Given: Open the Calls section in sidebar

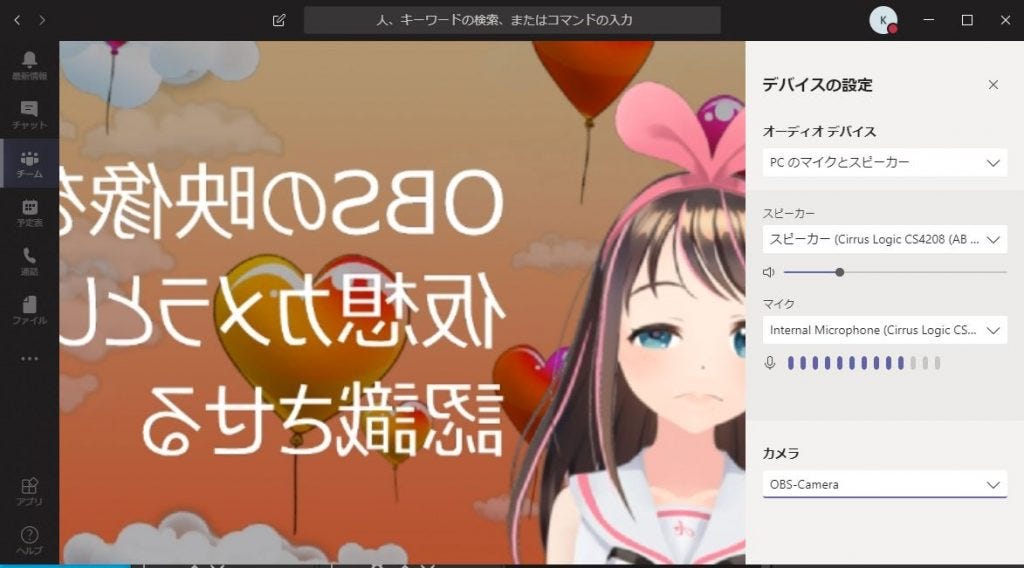Looking at the screenshot, I should [x=29, y=261].
